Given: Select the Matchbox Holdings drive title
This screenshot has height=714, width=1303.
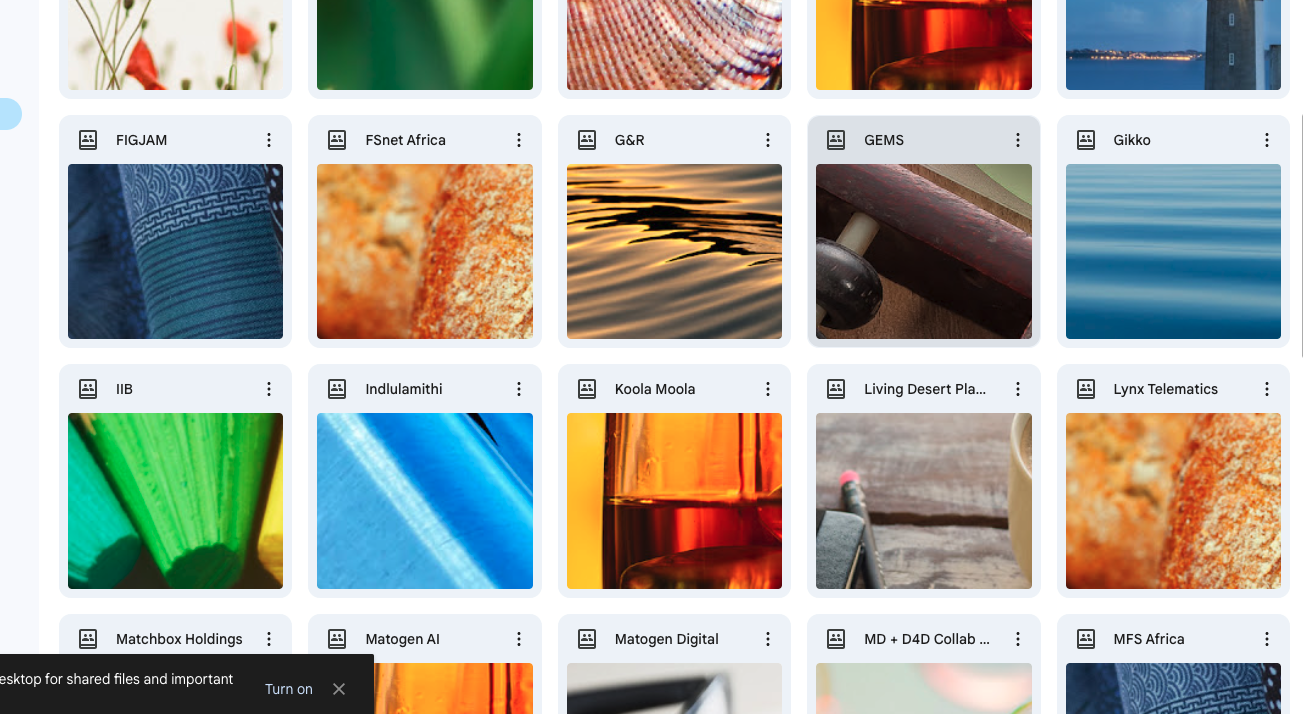Looking at the screenshot, I should [x=179, y=639].
